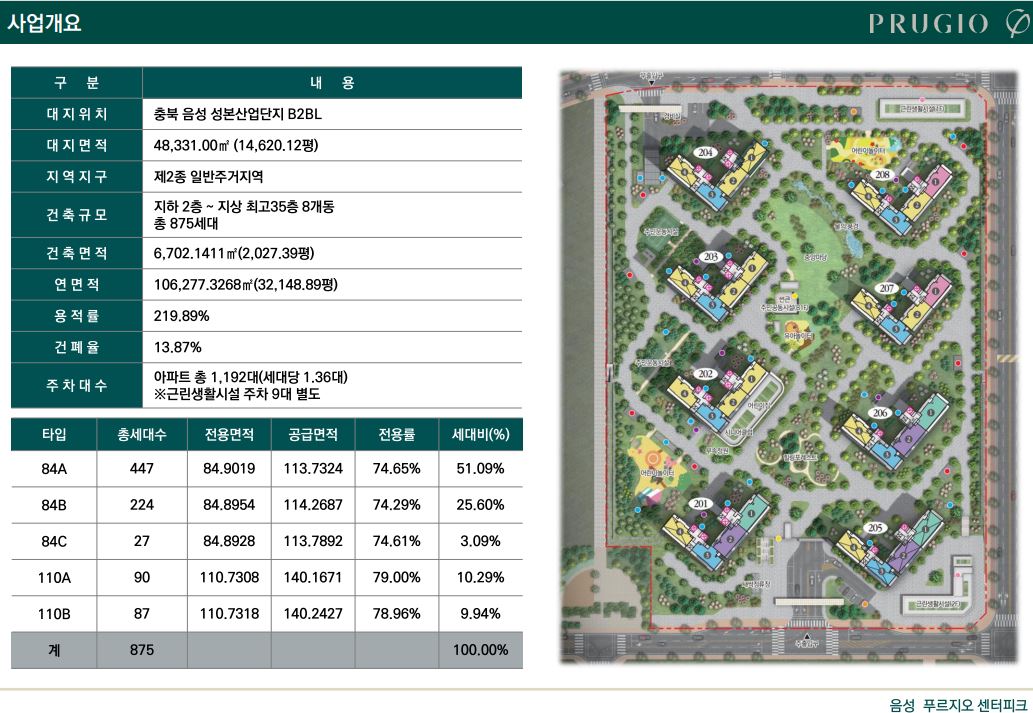Viewport: 1033px width, 713px height.
Task: Click the 타입 column header
Action: pos(54,434)
